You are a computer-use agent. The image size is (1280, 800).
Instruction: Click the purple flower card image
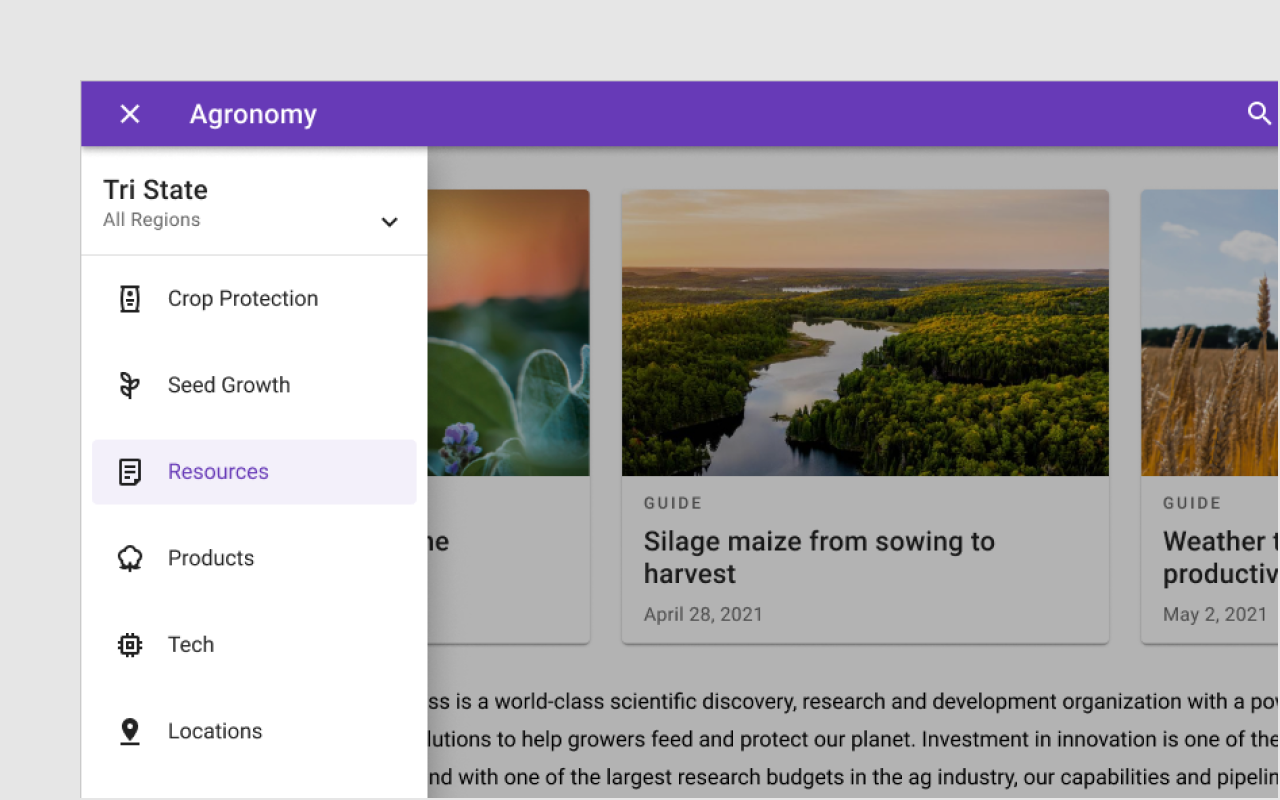point(508,333)
